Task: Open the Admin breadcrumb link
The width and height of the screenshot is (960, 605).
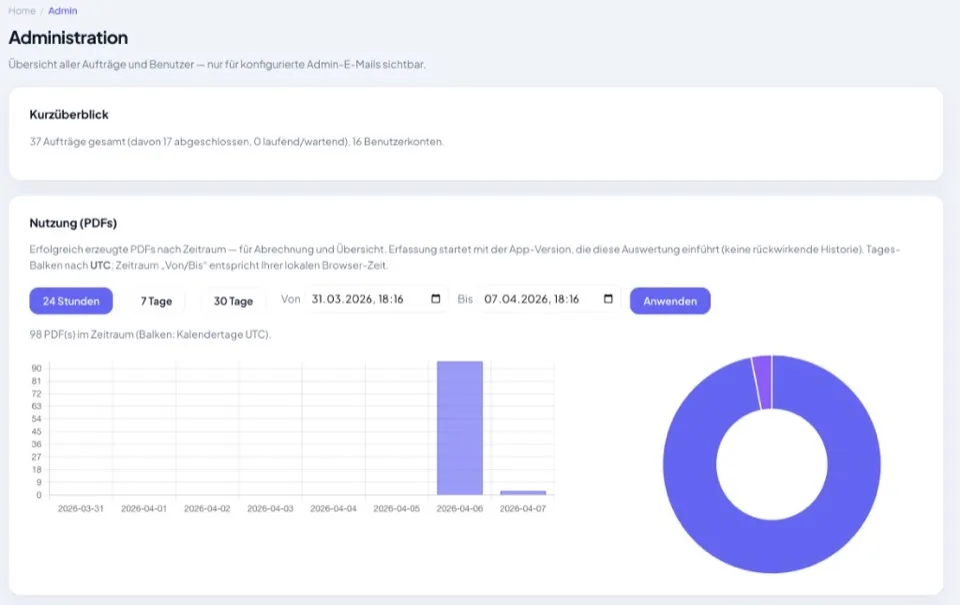Action: (62, 11)
